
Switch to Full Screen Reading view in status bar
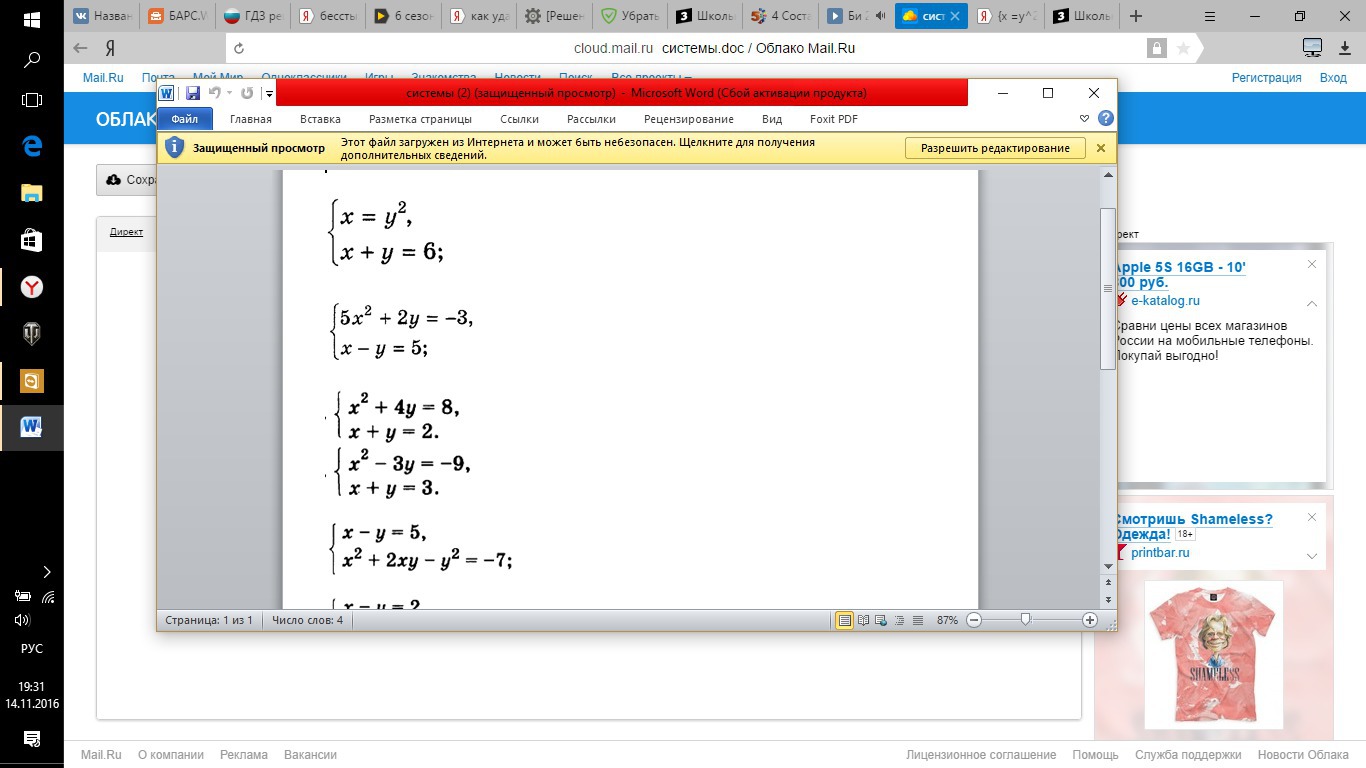tap(863, 620)
